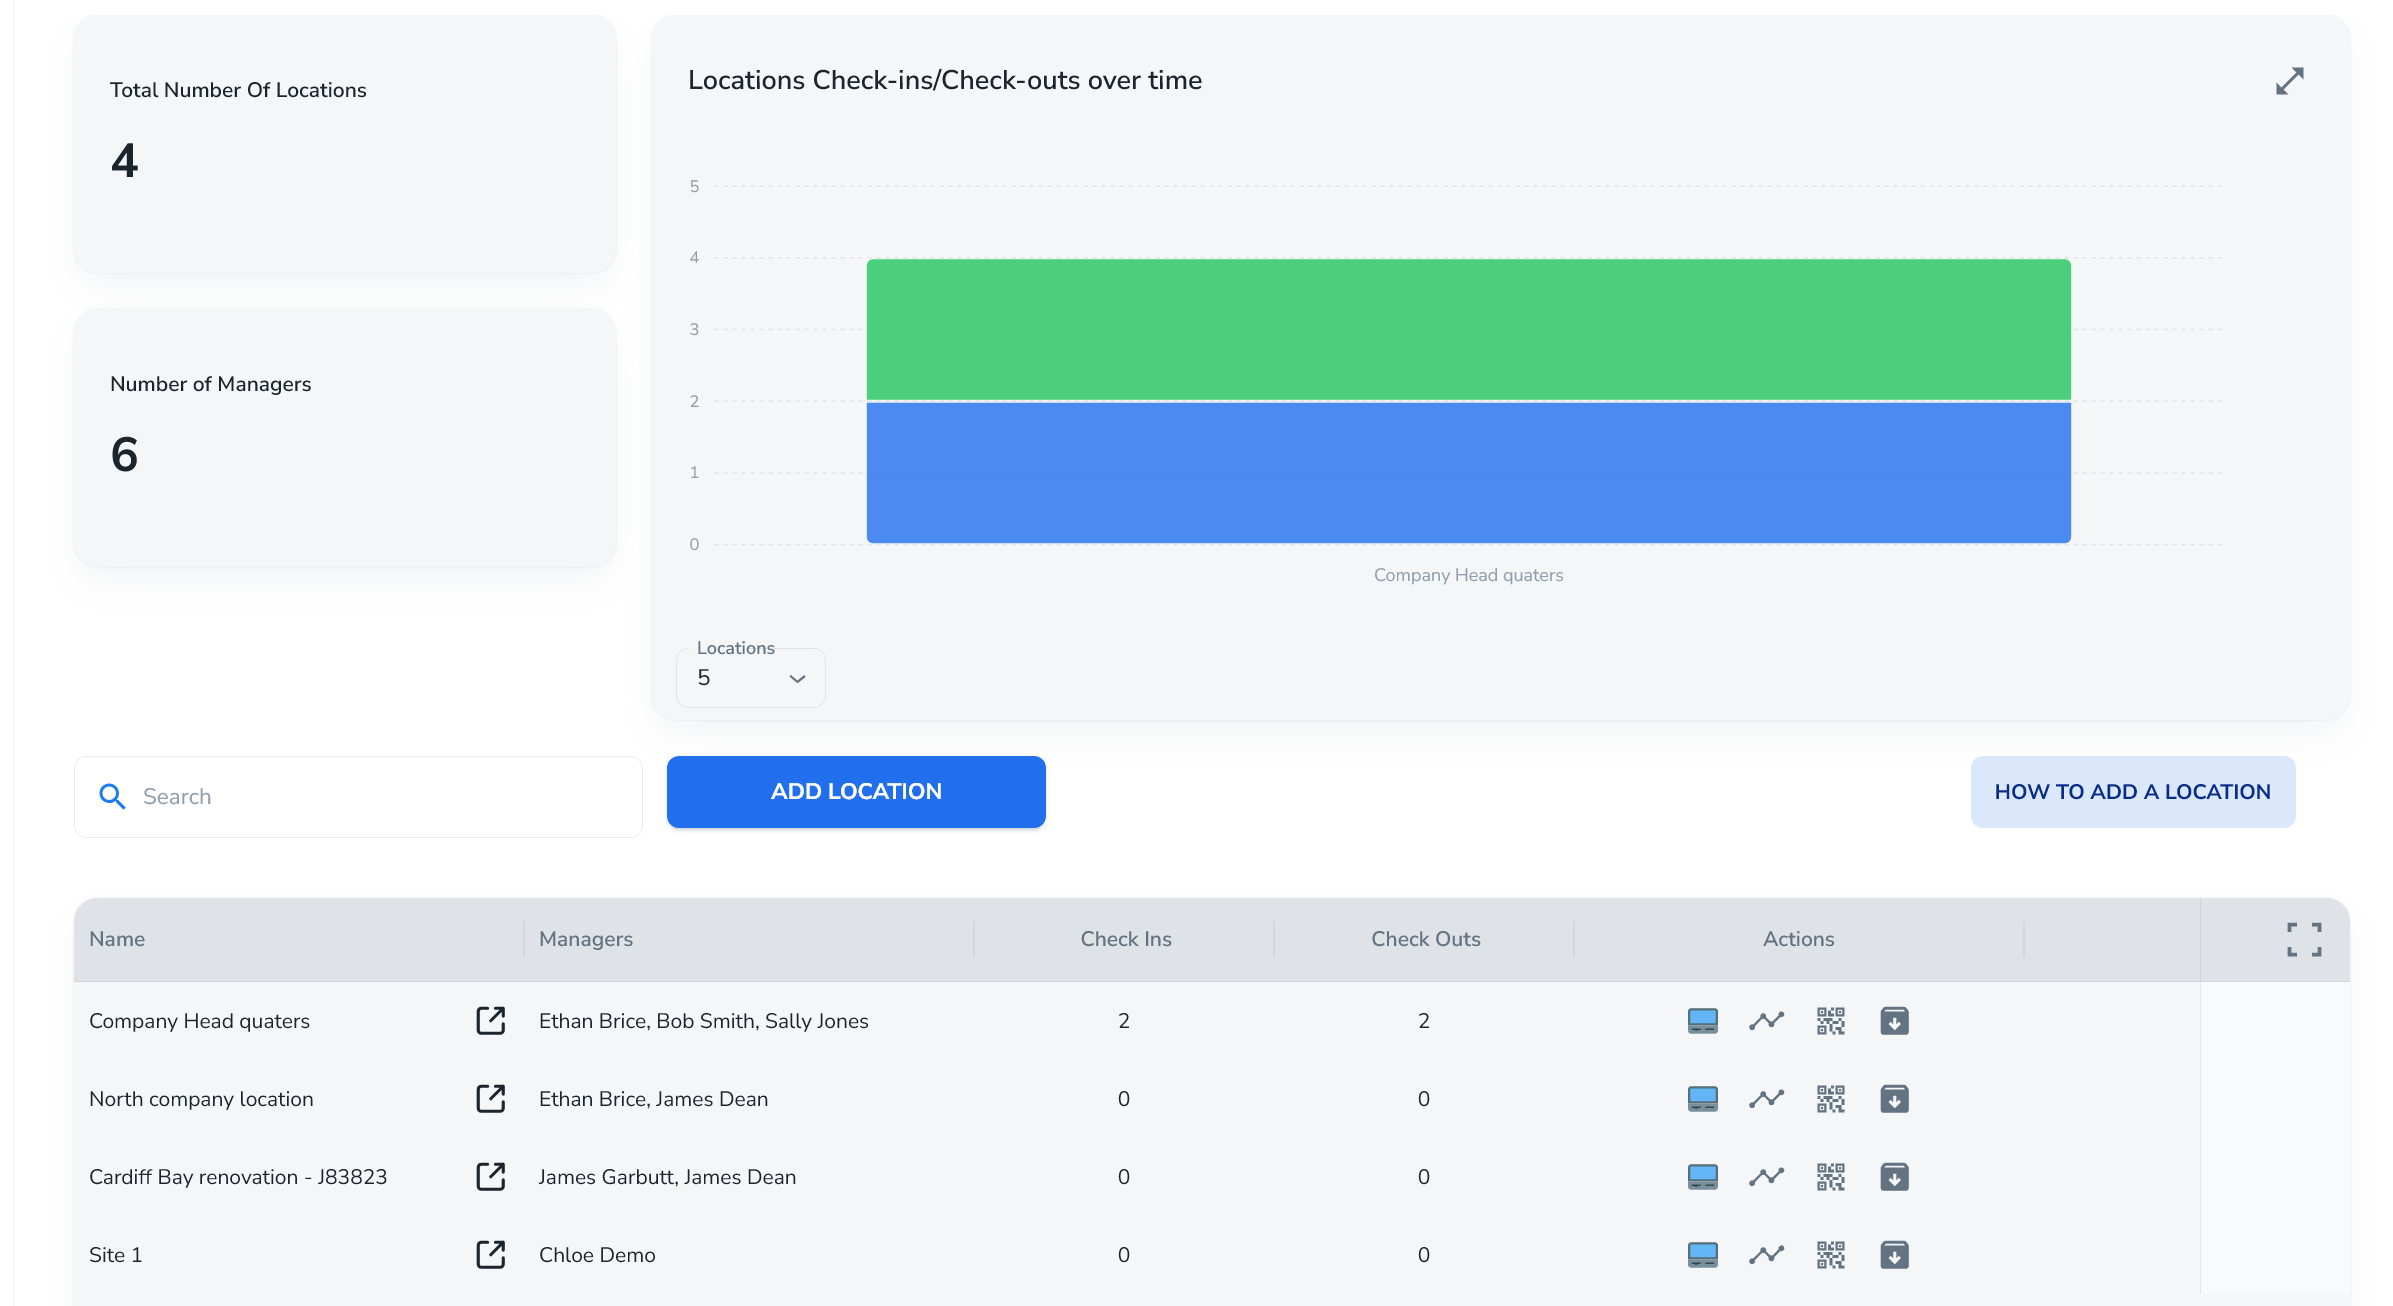
Task: Click the green segment of the chart bar
Action: (x=1468, y=329)
